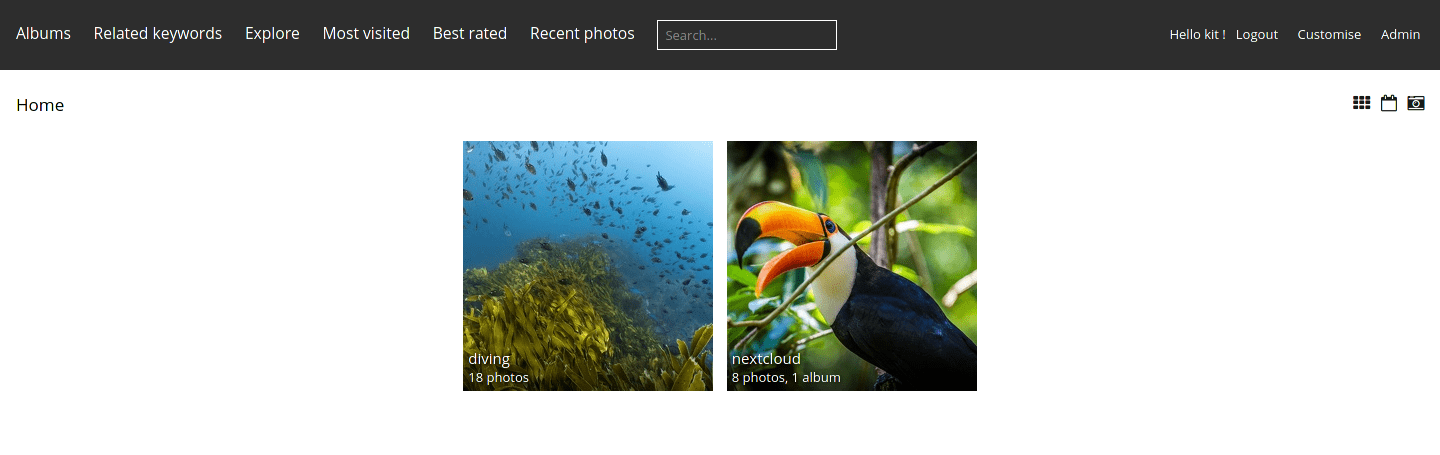Expand the Explore menu
Viewport: 1440px width, 455px height.
point(272,33)
